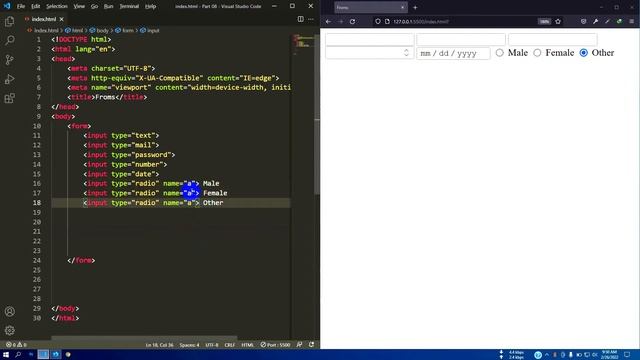Open editor More Actions ellipsis
Screen dimensions: 640x360
point(311,19)
